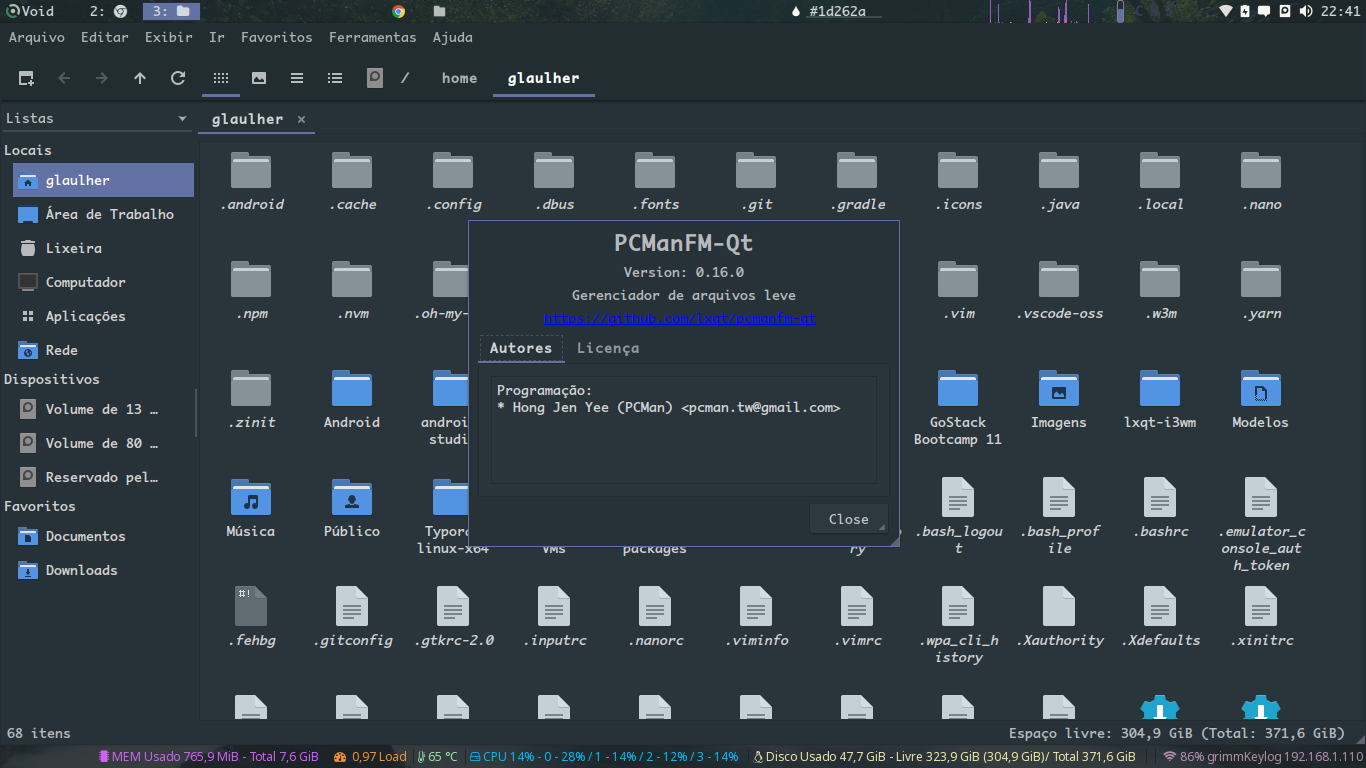Viewport: 1366px width, 768px height.
Task: Switch to compact list view
Action: 297,78
